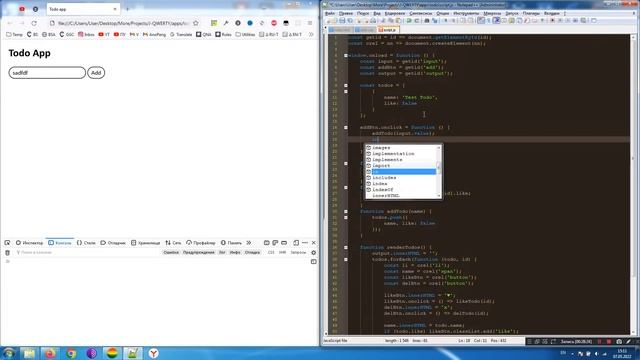The image size is (640, 360).
Task: Click the wrench extension icon in browser toolbar
Action: pyautogui.click(x=226, y=23)
